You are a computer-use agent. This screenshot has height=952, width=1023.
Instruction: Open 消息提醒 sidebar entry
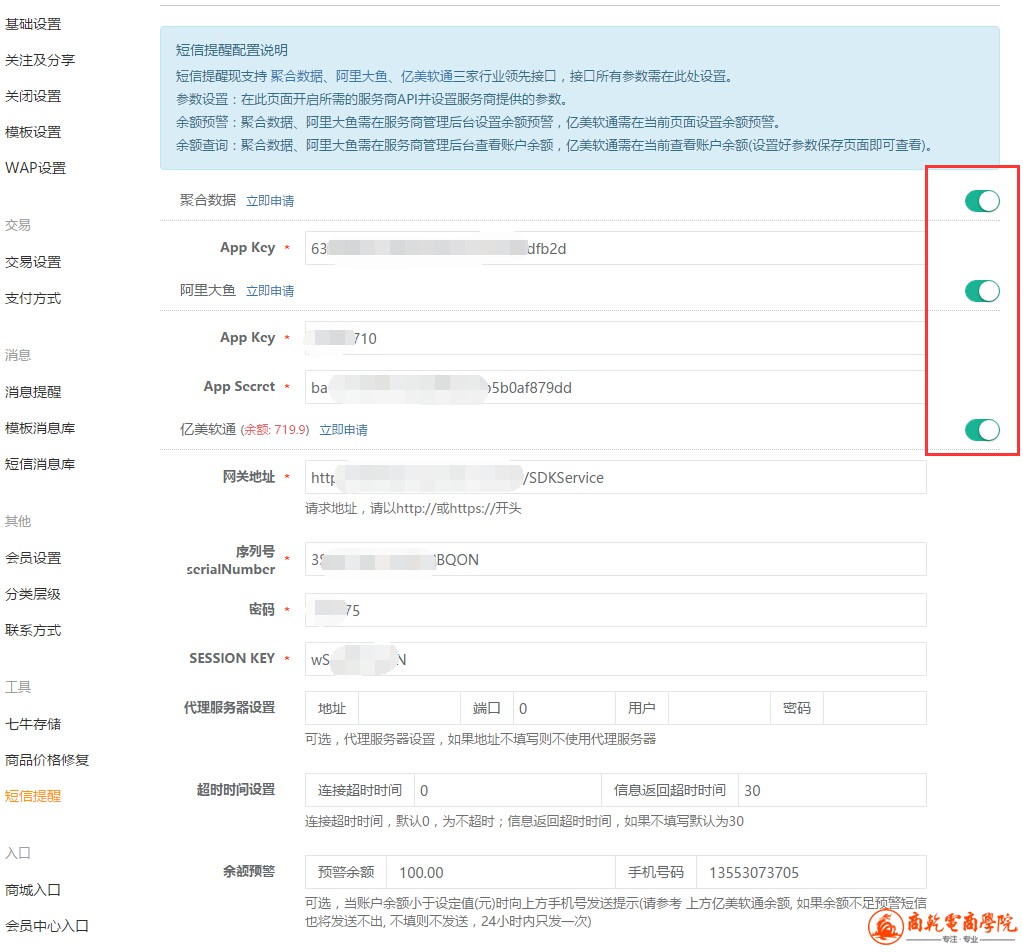[33, 392]
